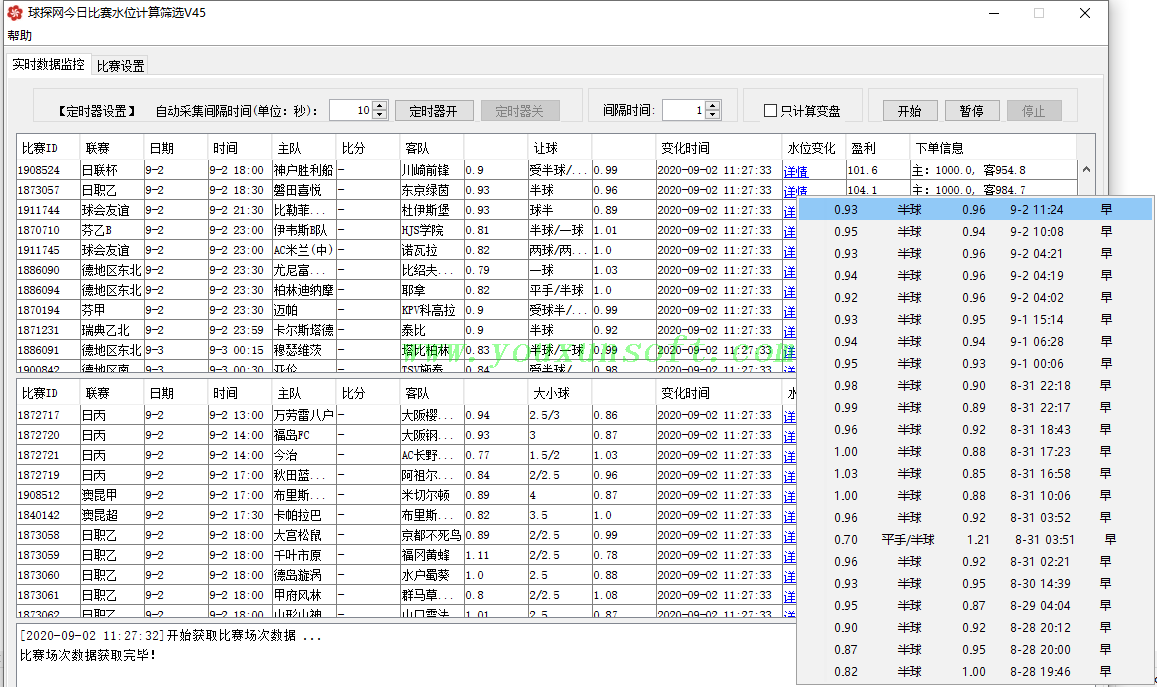Click the 8-31 16:58 odds history row
The image size is (1157, 687).
(975, 474)
